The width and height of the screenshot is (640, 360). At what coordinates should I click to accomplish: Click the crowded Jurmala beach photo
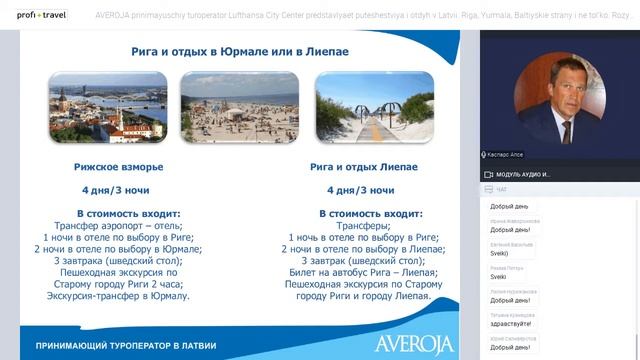(240, 107)
